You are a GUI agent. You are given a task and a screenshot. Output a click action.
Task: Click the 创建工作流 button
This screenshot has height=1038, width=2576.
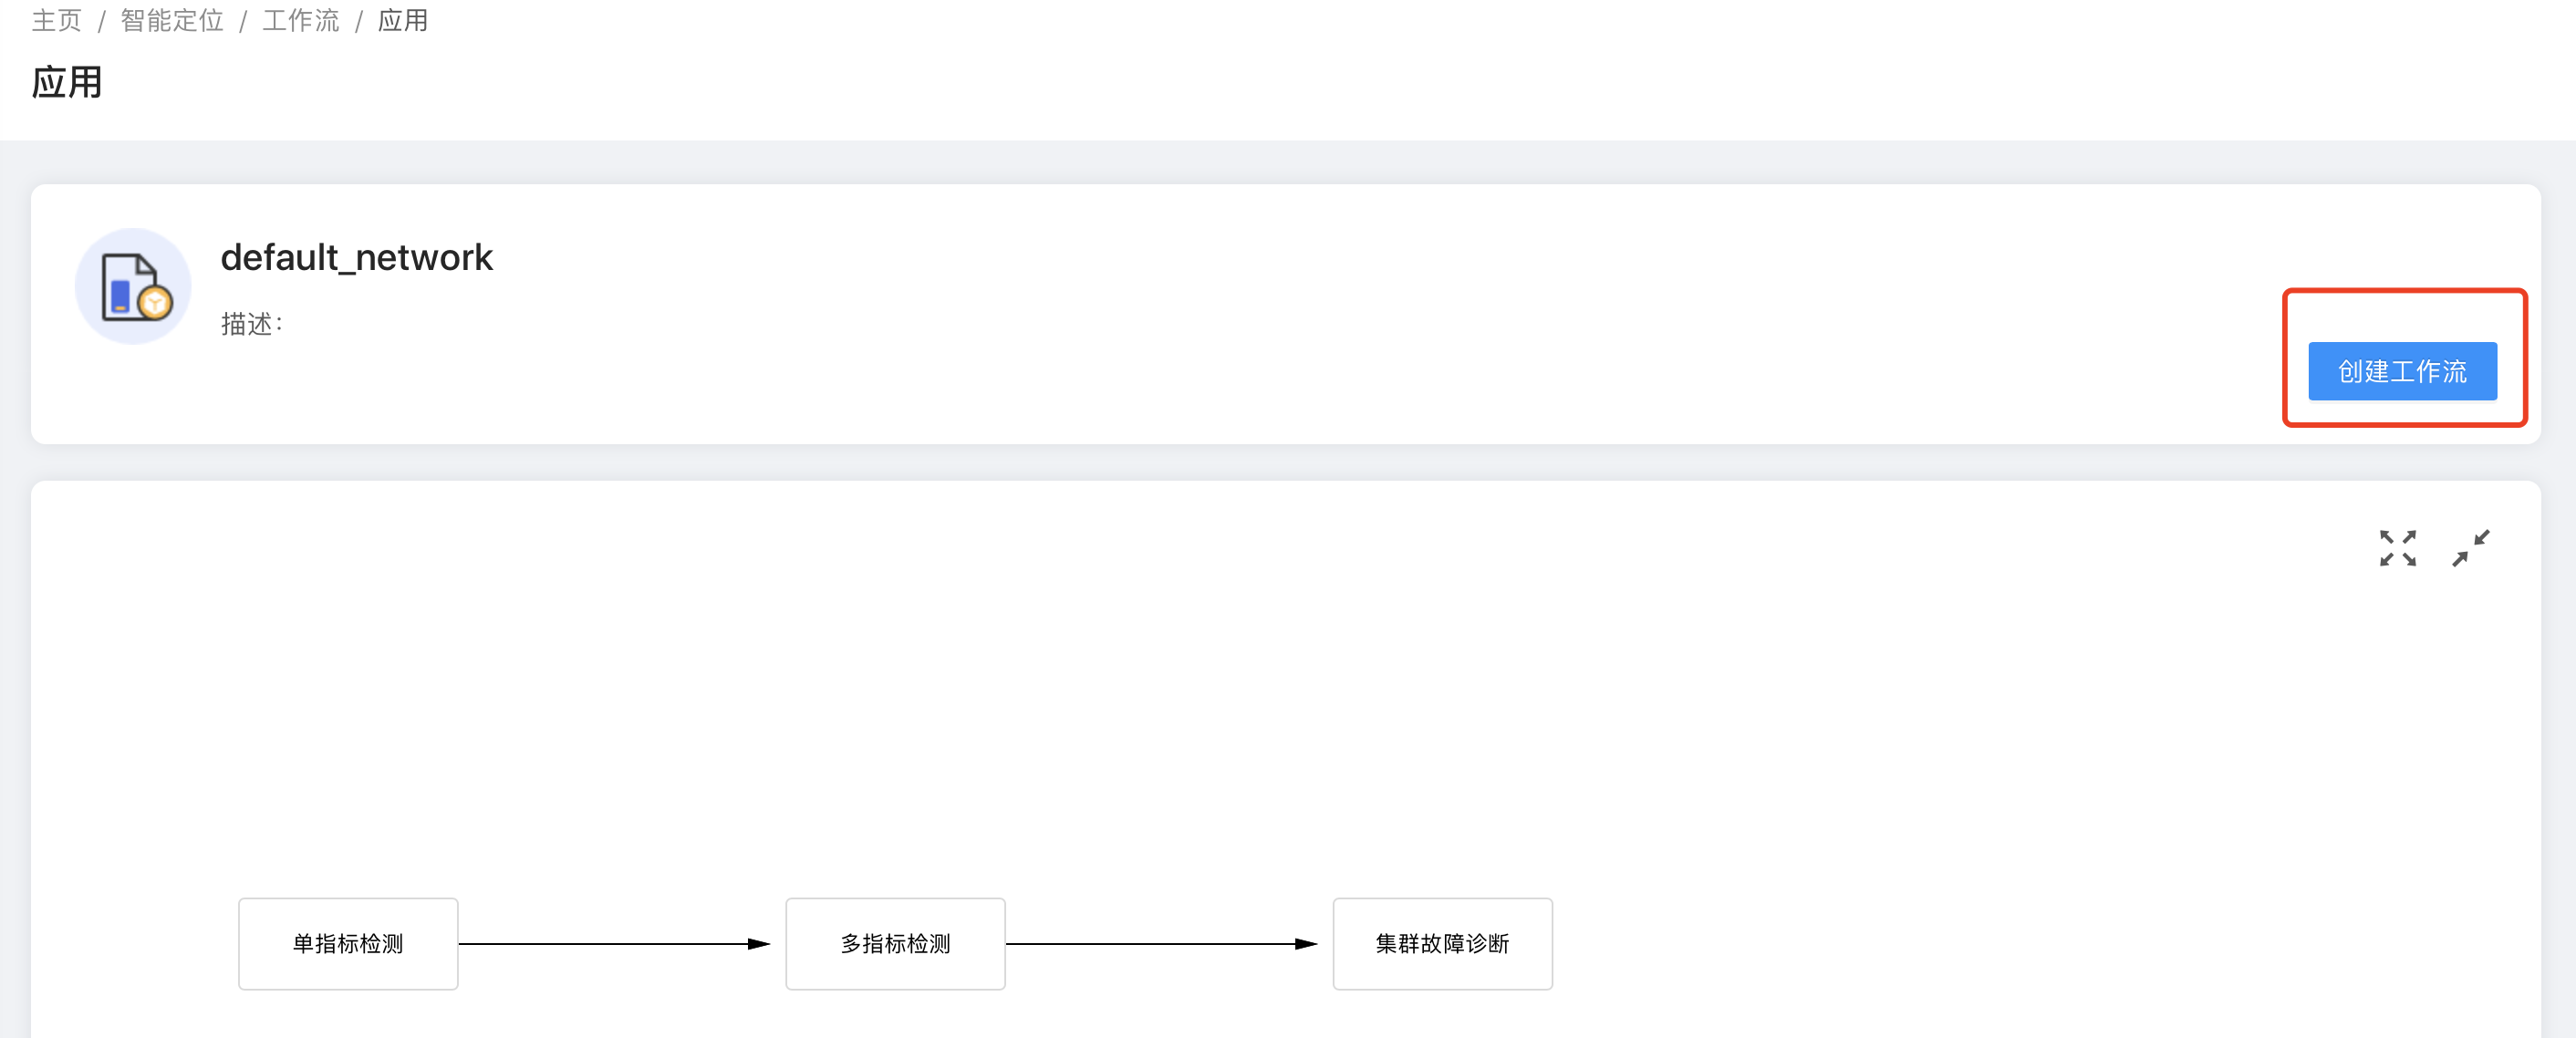click(x=2403, y=371)
